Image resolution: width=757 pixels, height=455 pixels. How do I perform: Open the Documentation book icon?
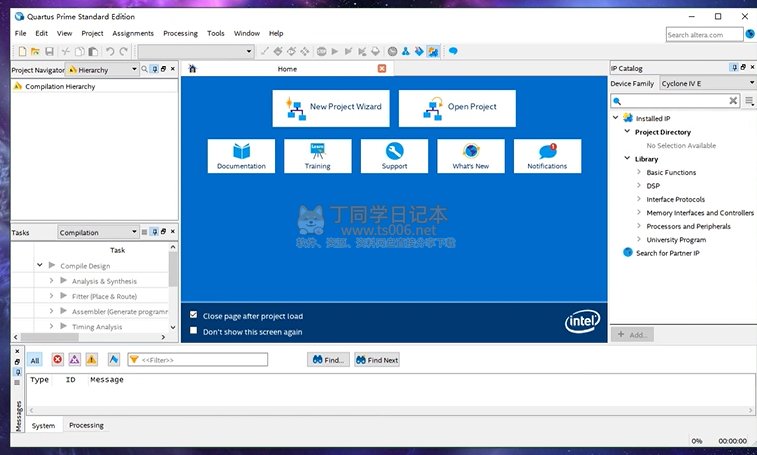[241, 151]
